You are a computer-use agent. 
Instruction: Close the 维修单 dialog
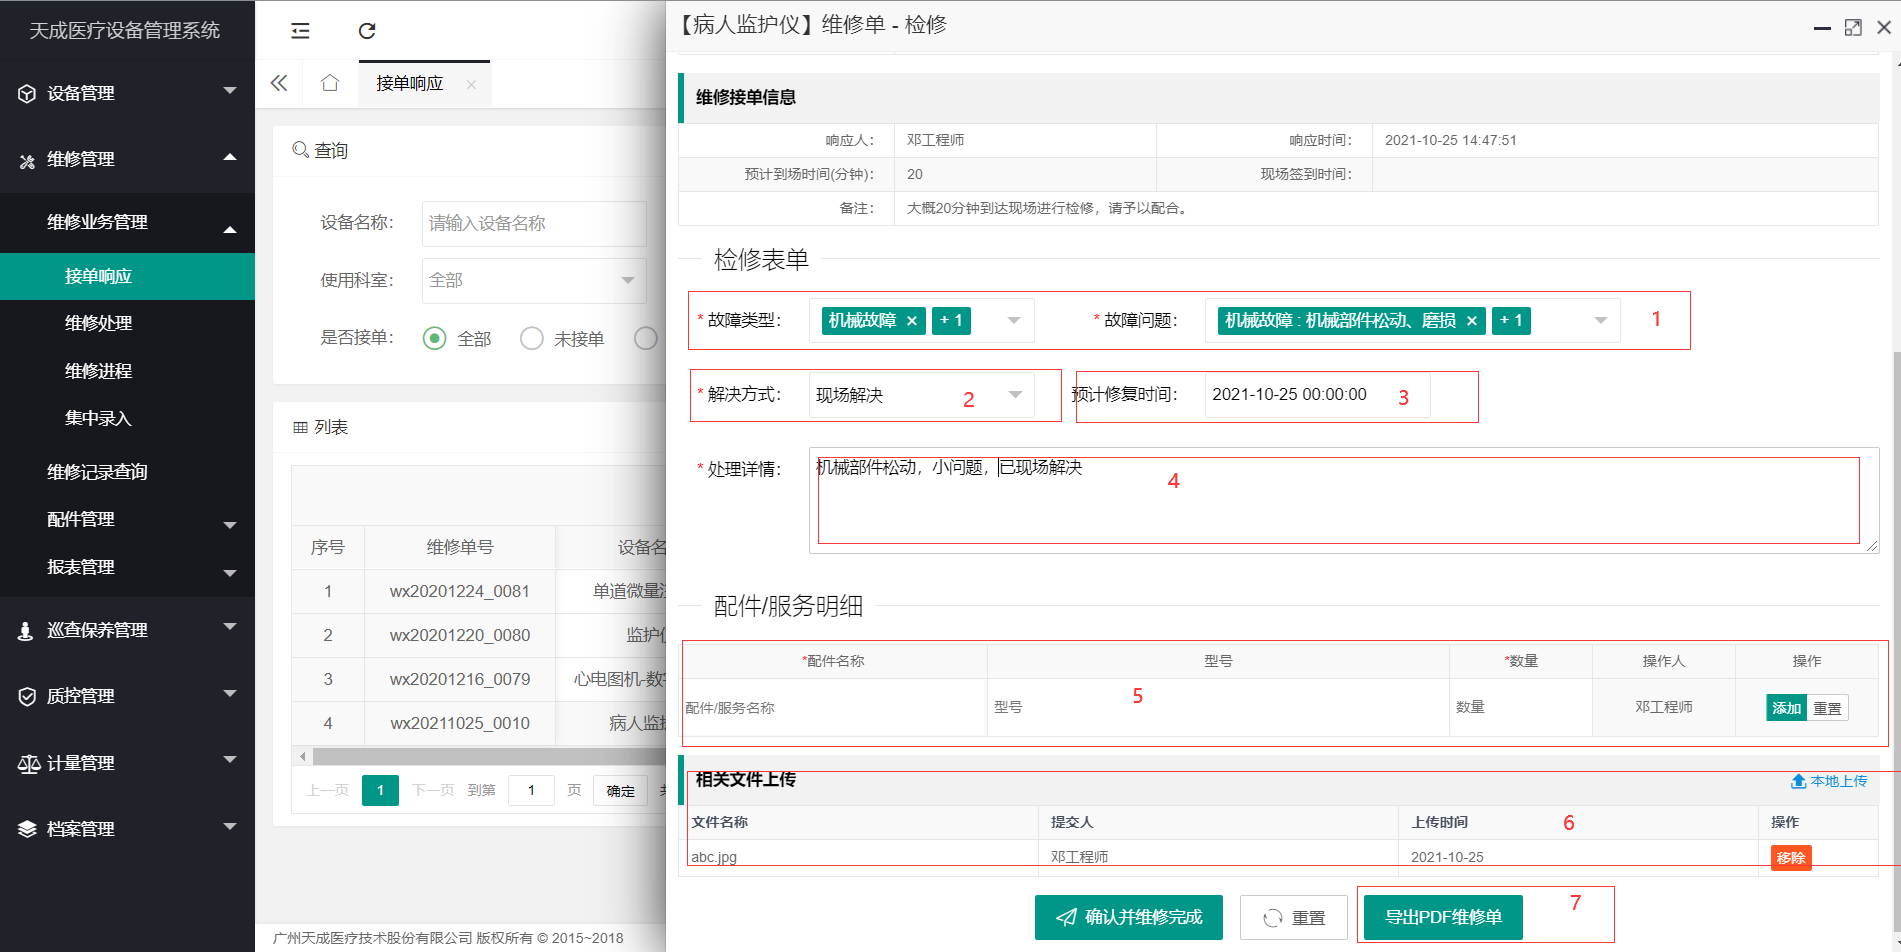point(1884,28)
